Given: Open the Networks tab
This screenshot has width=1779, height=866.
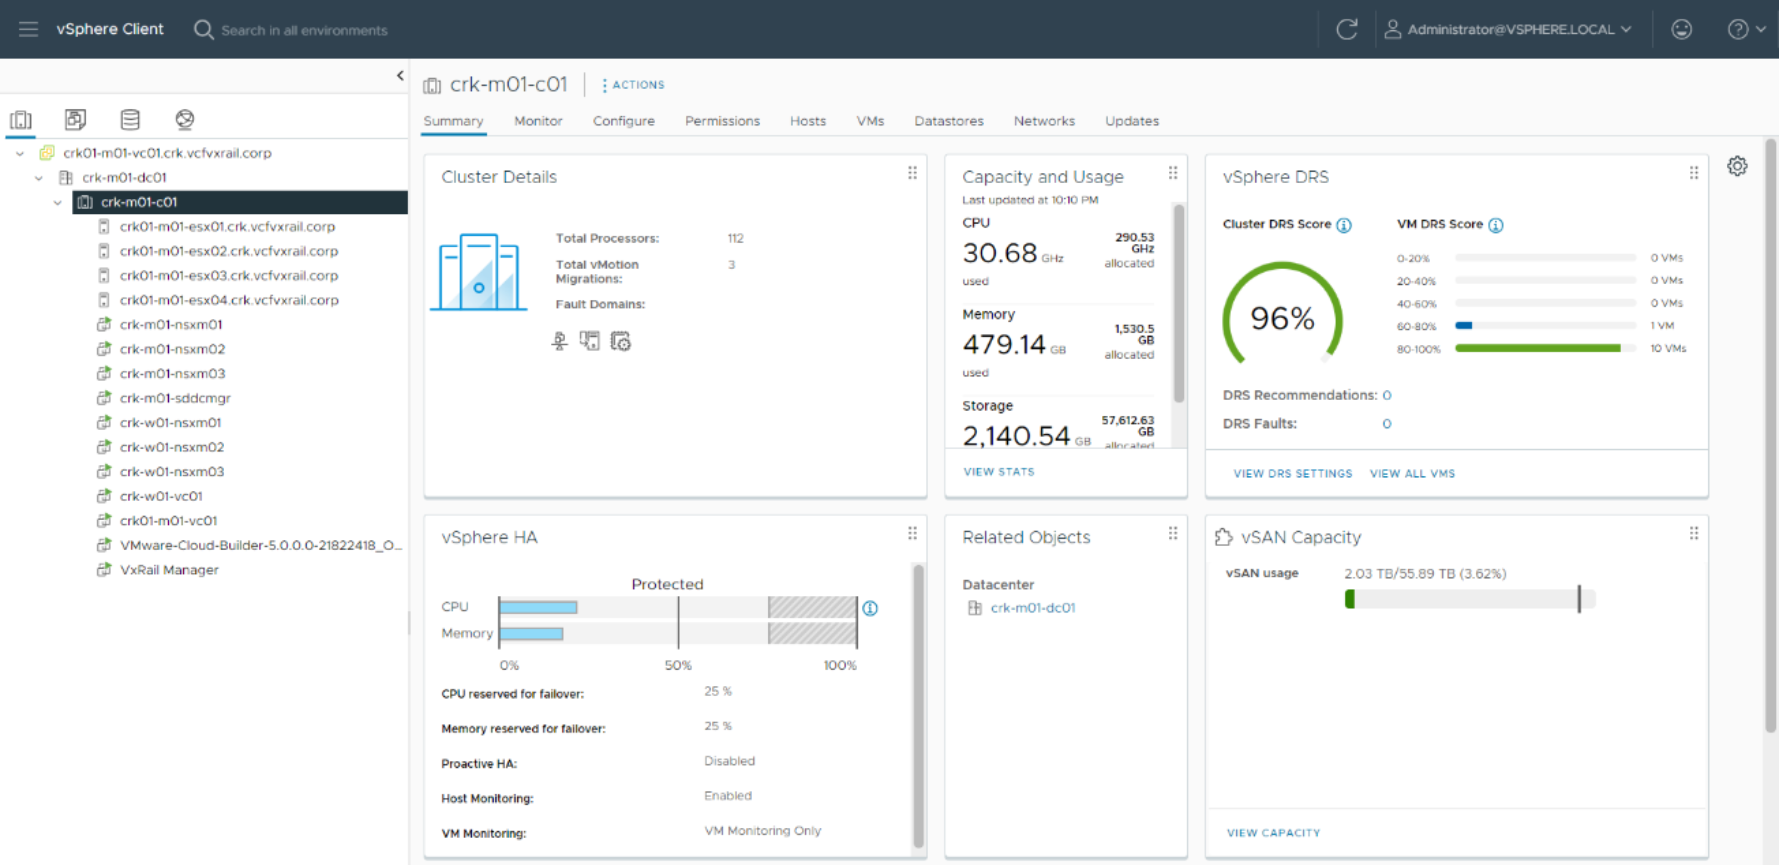Looking at the screenshot, I should click(x=1044, y=121).
